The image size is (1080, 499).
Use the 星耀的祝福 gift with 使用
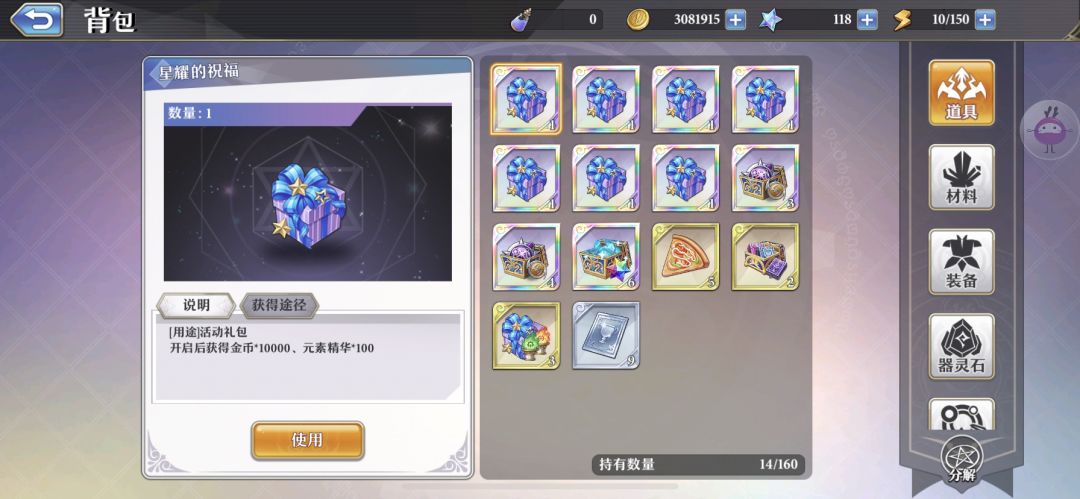[x=307, y=440]
